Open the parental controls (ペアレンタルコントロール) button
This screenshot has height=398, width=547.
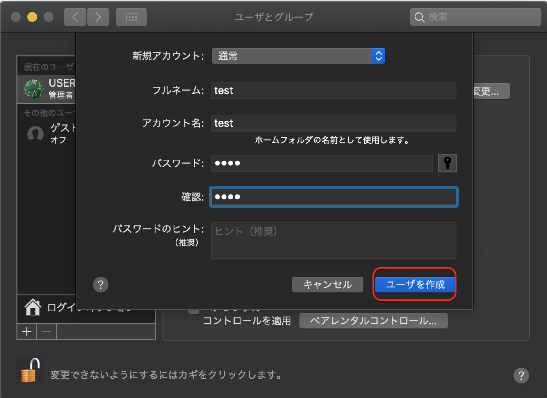point(373,321)
